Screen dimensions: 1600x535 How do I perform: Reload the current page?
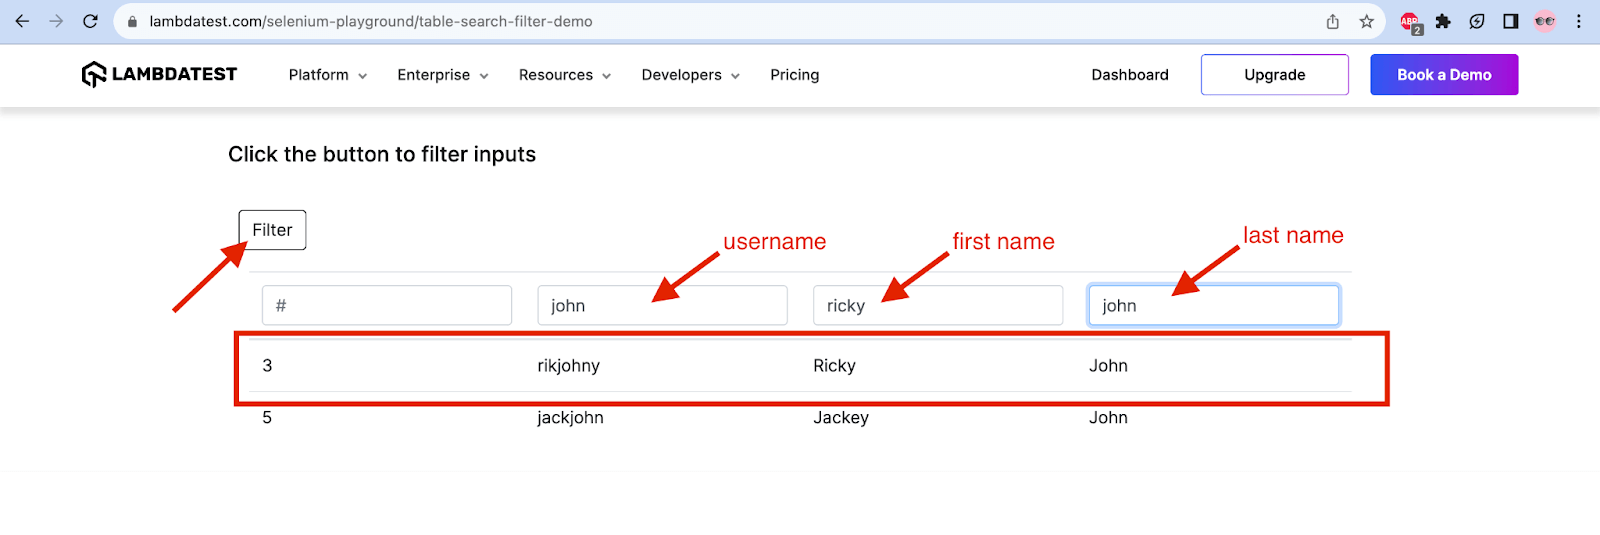tap(90, 21)
